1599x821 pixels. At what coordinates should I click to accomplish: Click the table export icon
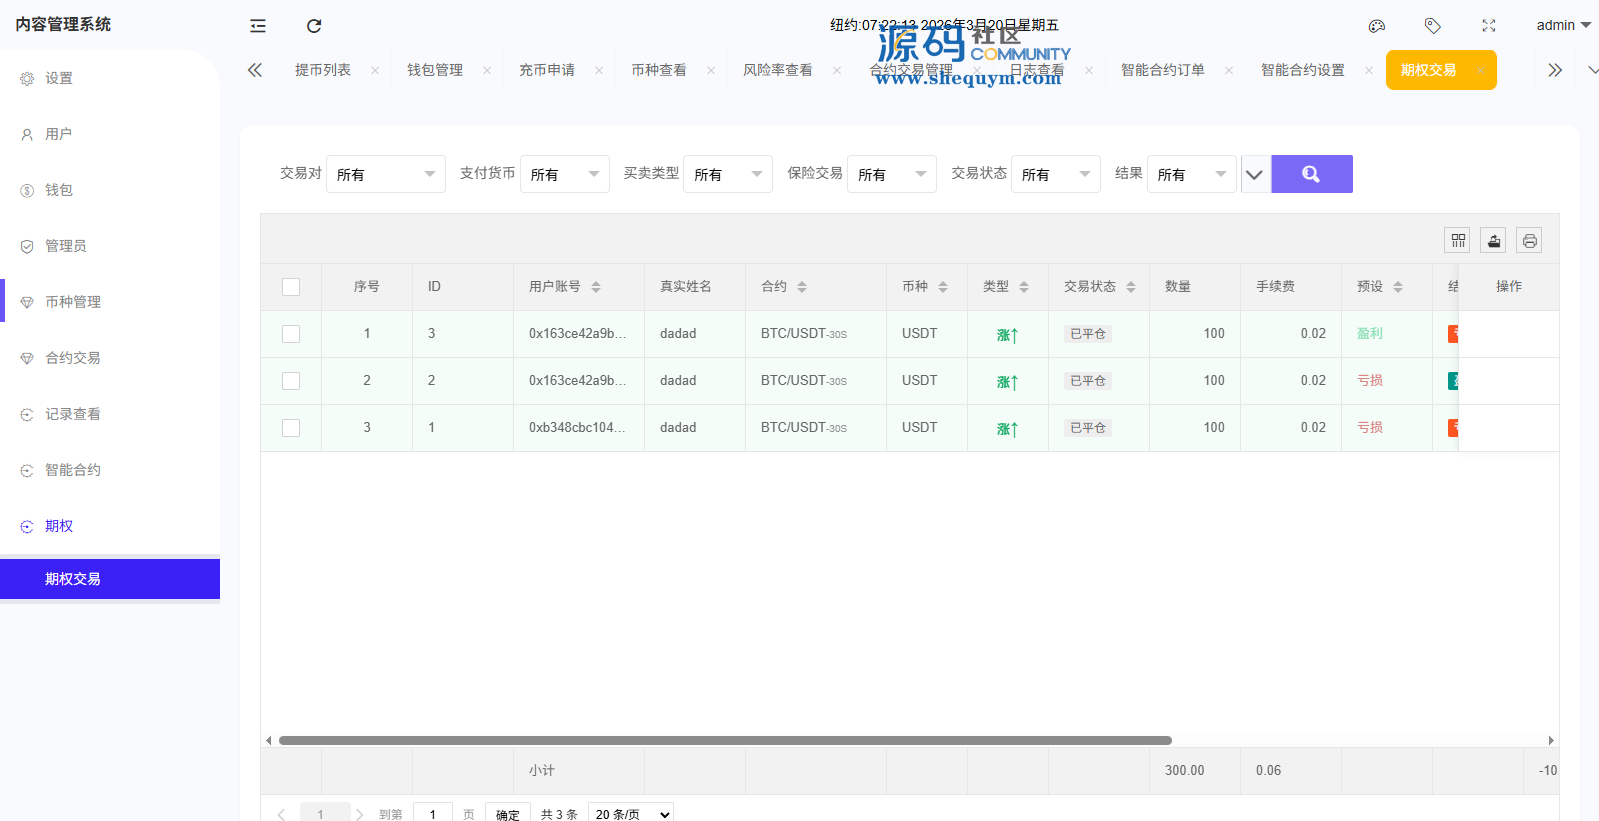click(x=1493, y=240)
